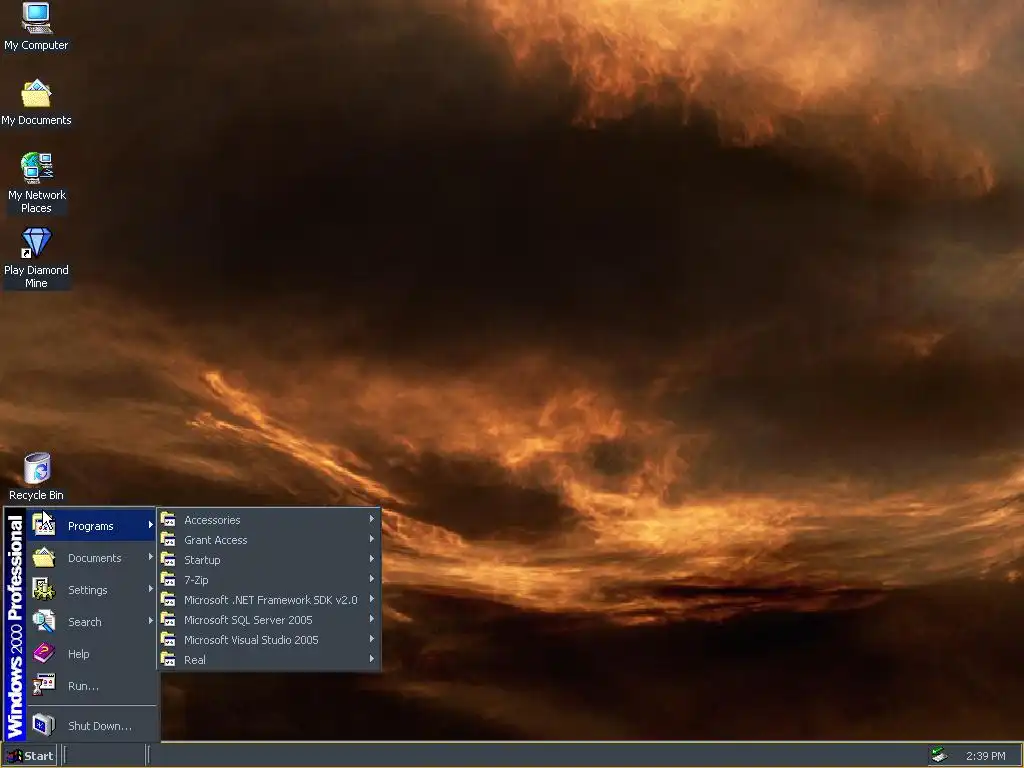The width and height of the screenshot is (1024, 768).
Task: Click the Grant Access folder icon
Action: [x=168, y=539]
